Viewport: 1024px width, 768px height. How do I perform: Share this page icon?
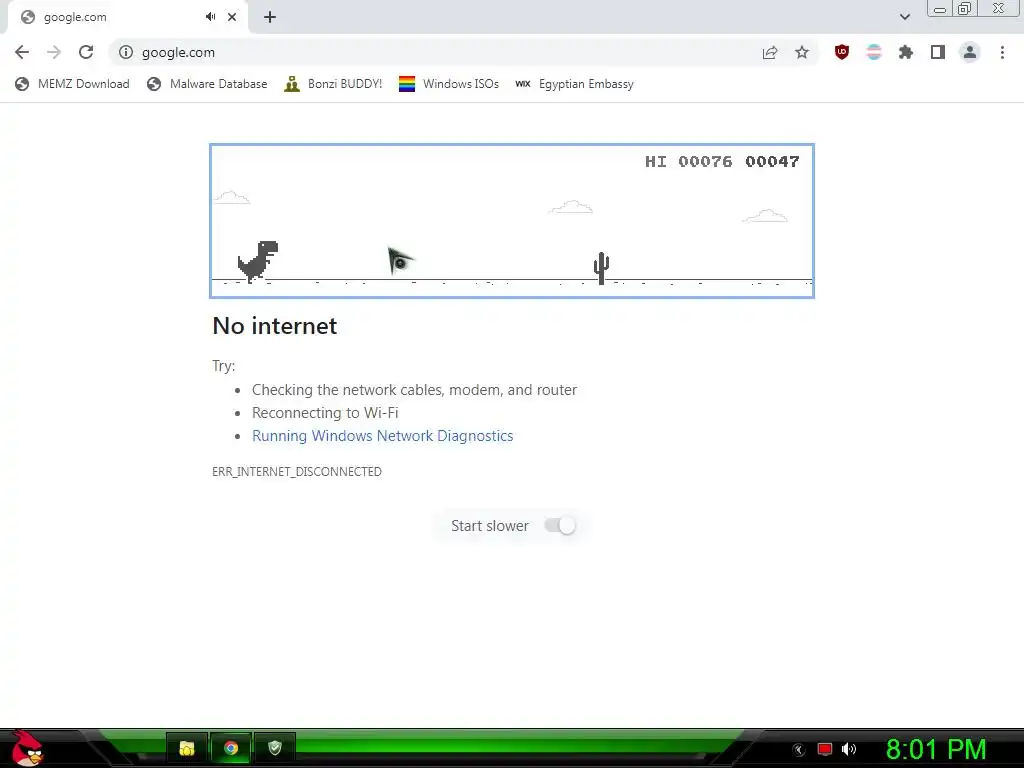point(770,52)
